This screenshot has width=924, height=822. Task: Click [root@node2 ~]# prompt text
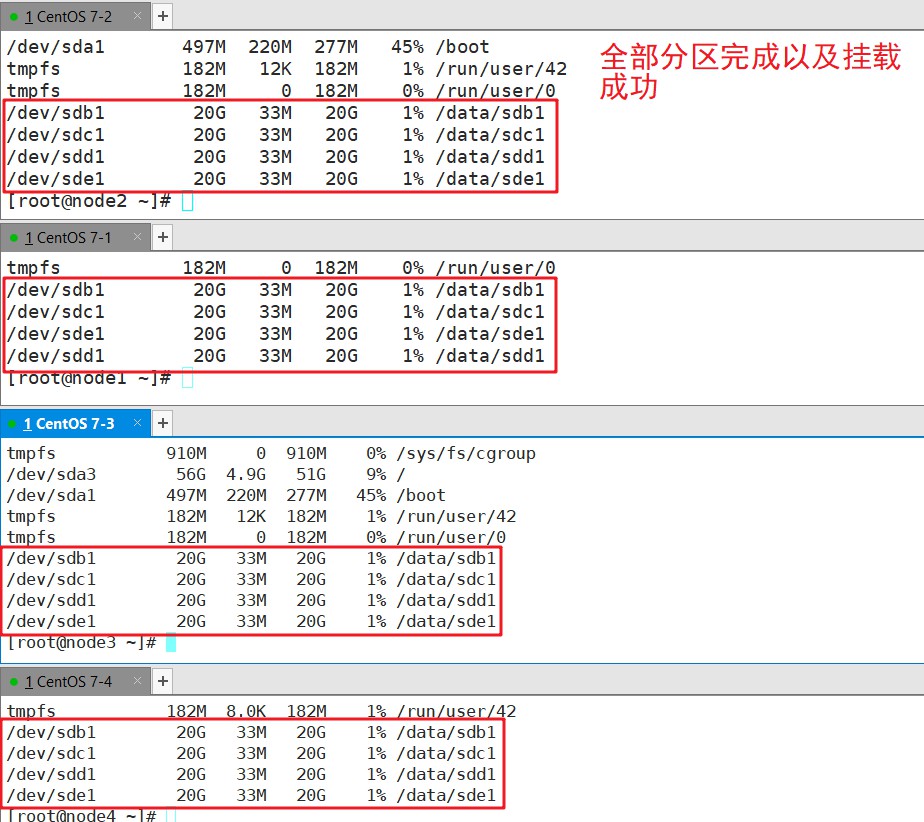89,202
